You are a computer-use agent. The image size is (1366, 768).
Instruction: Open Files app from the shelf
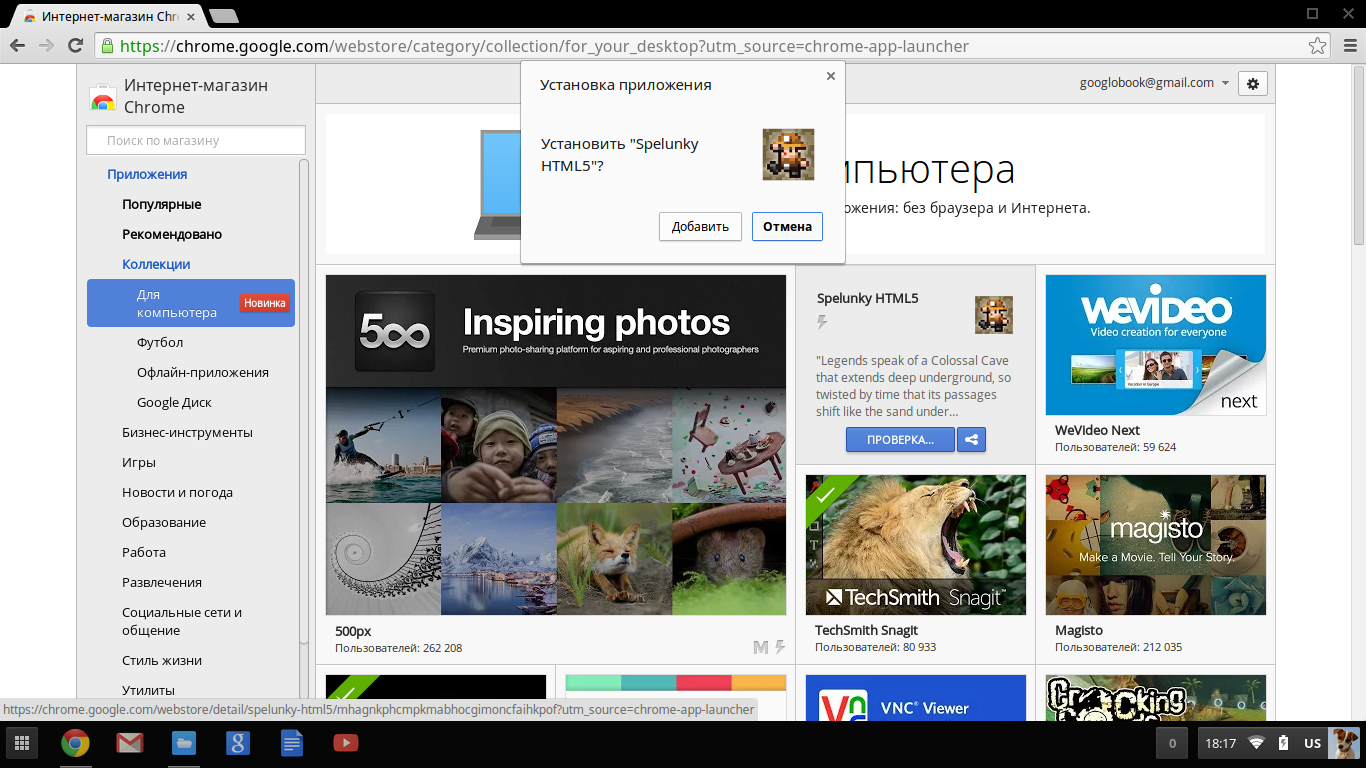coord(183,743)
